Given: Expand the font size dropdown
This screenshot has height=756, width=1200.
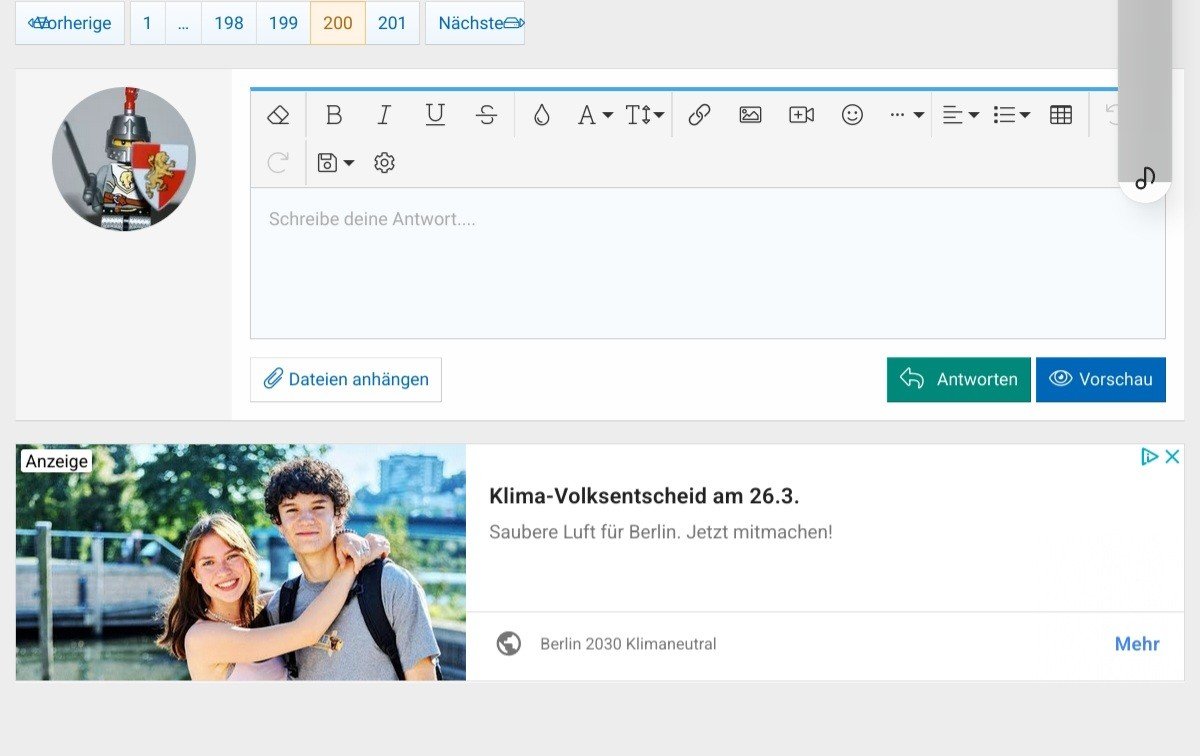Looking at the screenshot, I should [x=645, y=115].
